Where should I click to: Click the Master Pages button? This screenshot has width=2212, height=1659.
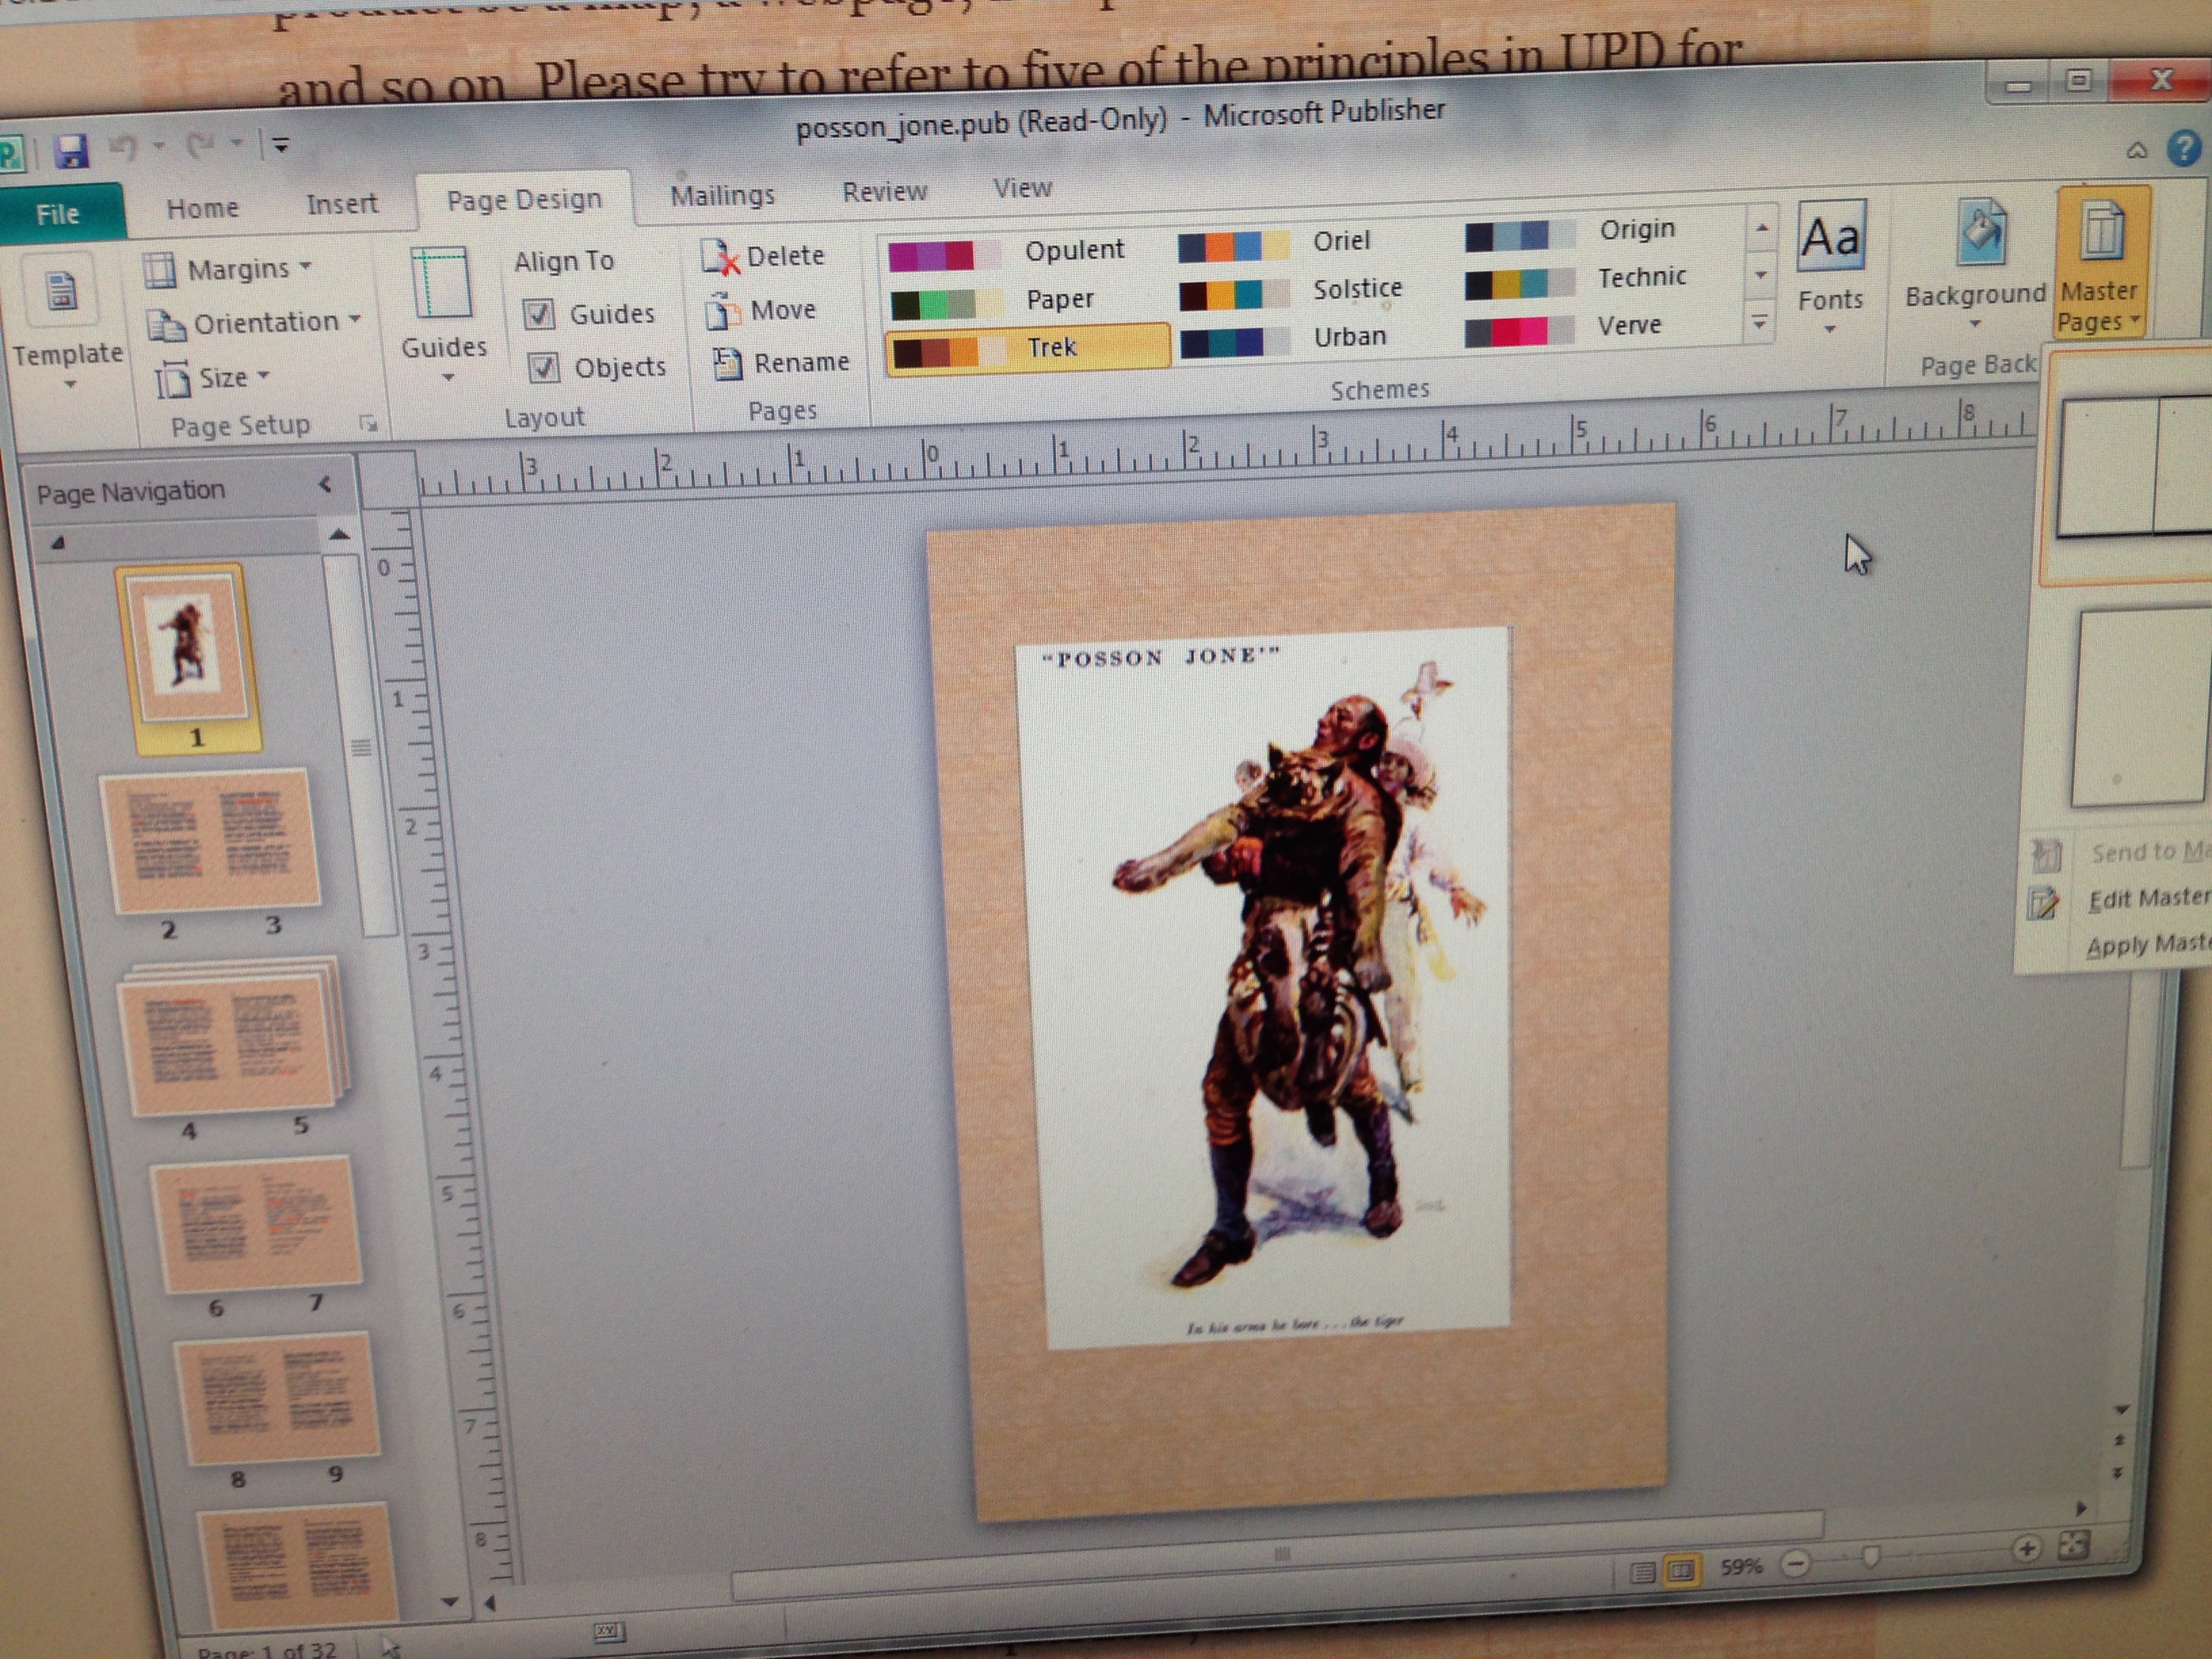tap(2102, 263)
